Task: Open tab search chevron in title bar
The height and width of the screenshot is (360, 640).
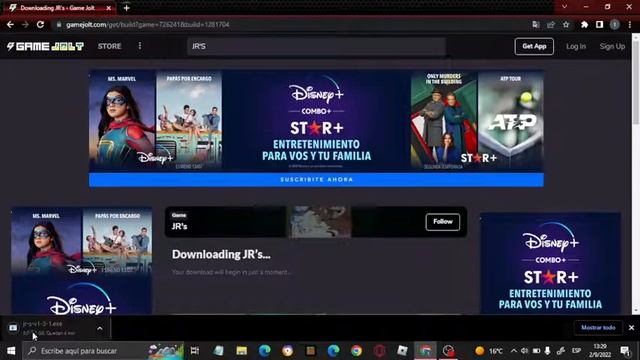Action: (x=564, y=7)
